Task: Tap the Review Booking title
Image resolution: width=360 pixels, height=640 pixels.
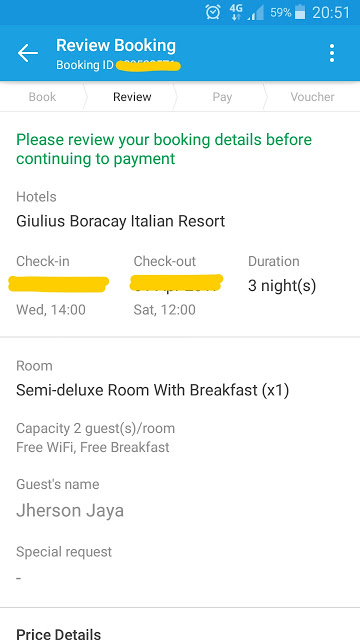Action: (116, 45)
